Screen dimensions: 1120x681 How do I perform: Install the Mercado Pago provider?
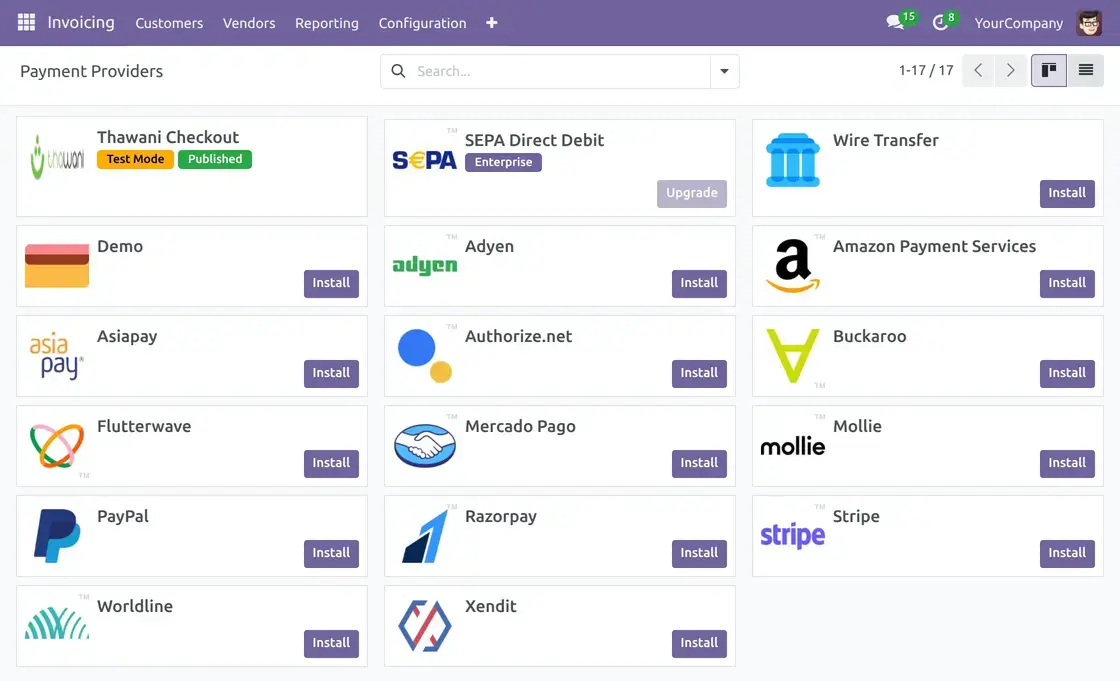point(699,463)
